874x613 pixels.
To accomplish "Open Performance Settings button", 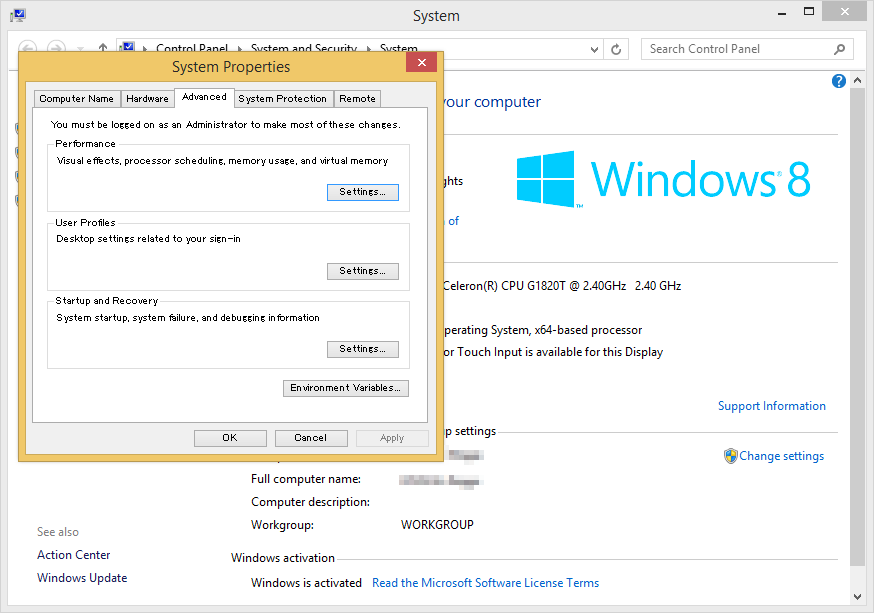I will [363, 192].
